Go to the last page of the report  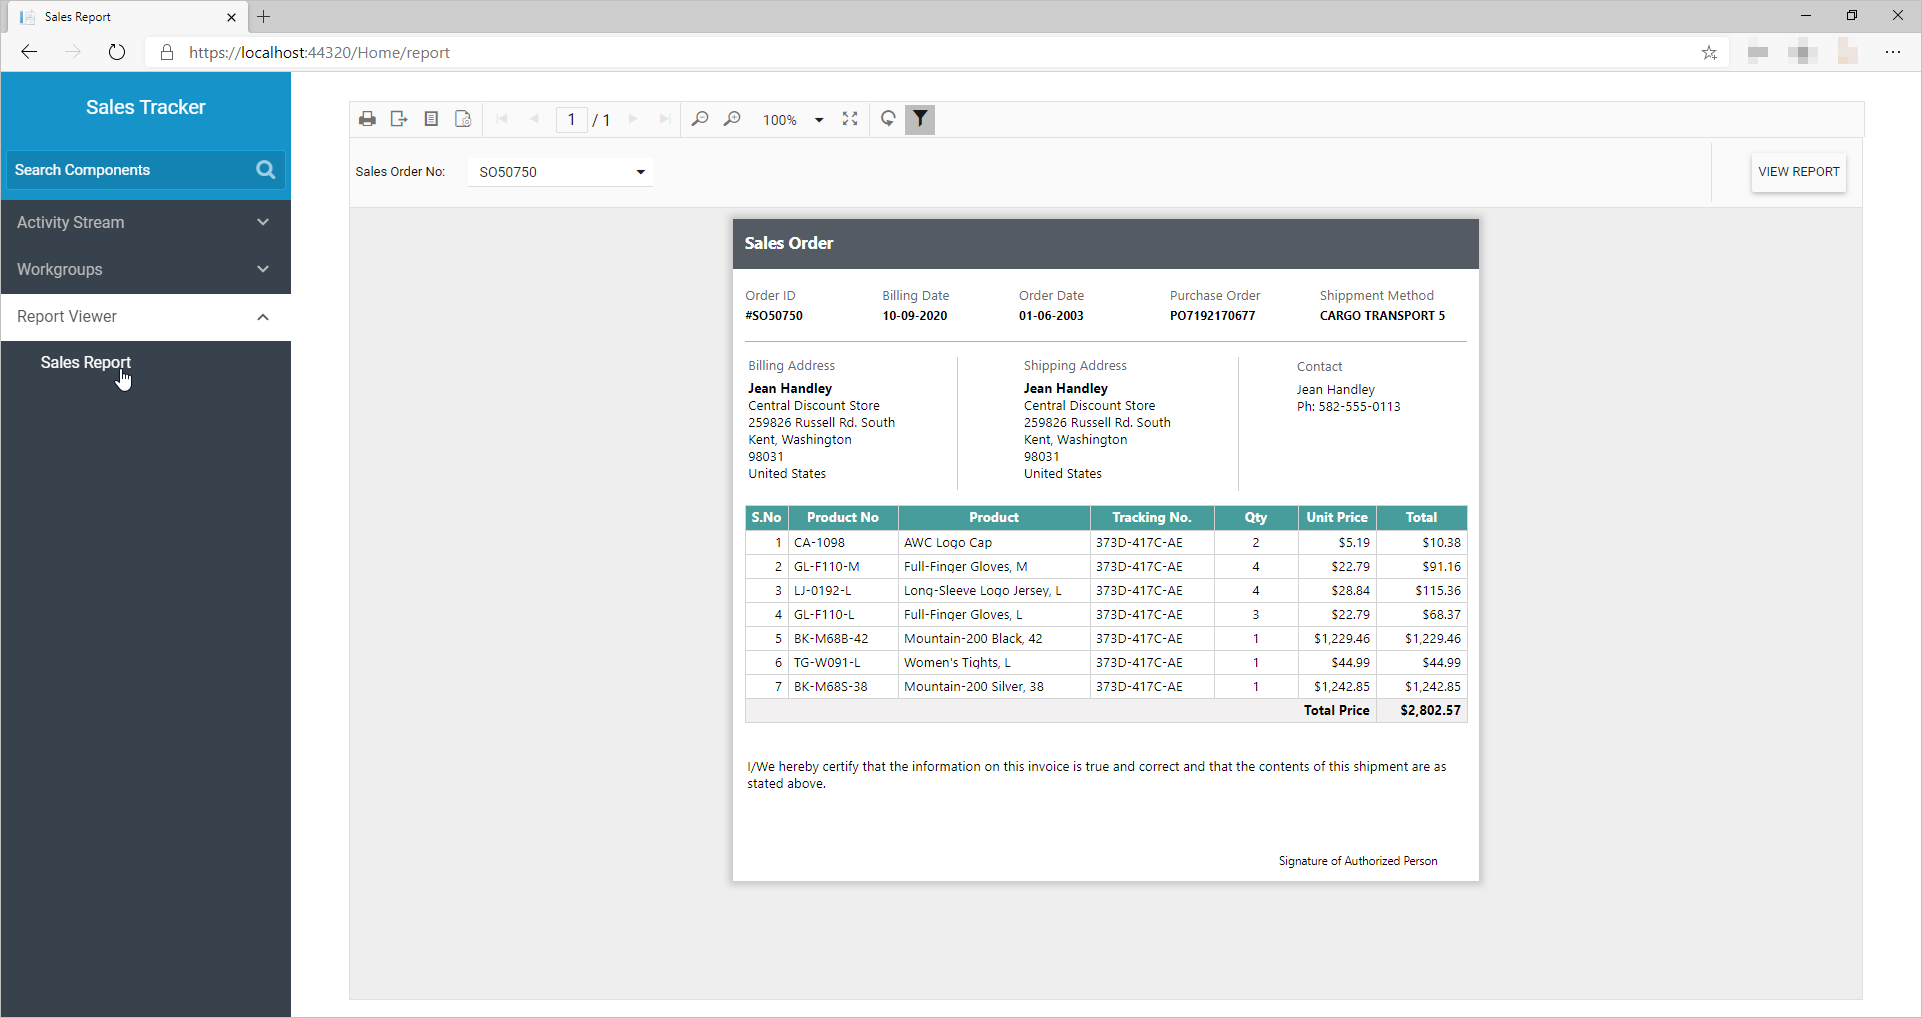pyautogui.click(x=664, y=119)
